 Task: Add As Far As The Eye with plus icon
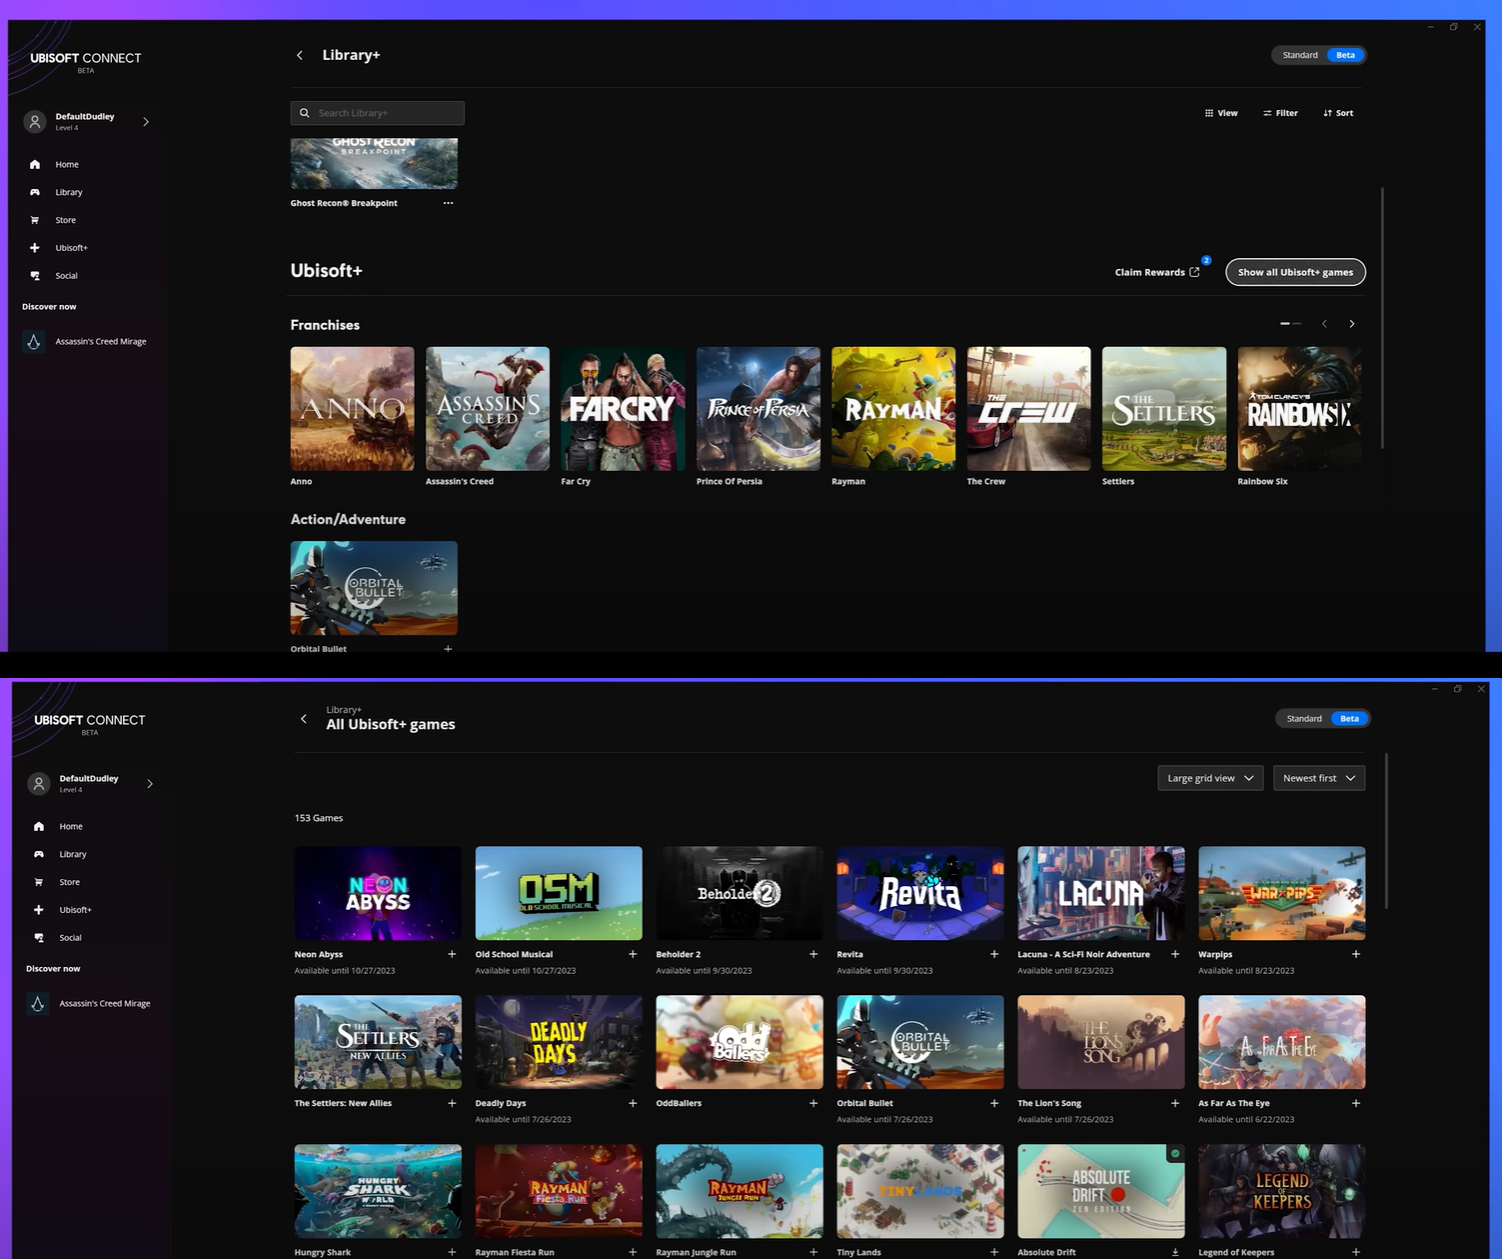(1356, 1103)
